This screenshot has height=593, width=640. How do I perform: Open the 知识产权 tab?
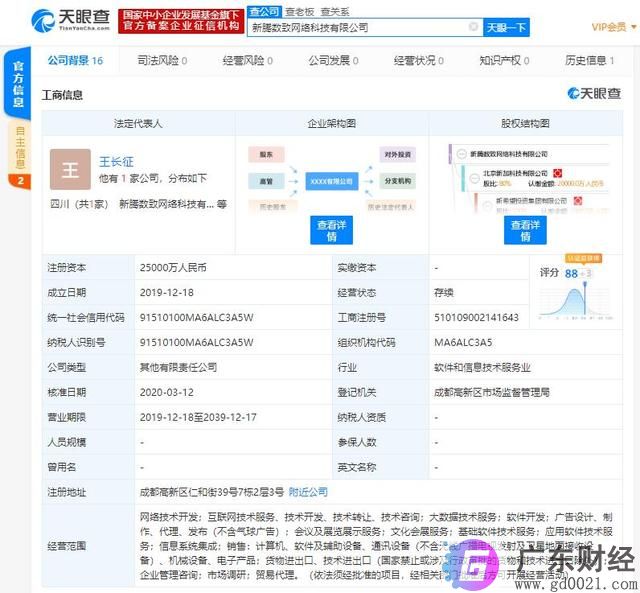pyautogui.click(x=504, y=61)
